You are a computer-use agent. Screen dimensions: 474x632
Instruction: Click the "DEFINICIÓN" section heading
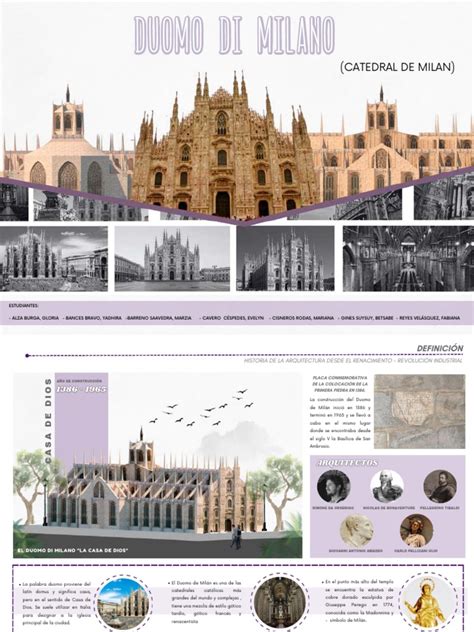click(440, 348)
